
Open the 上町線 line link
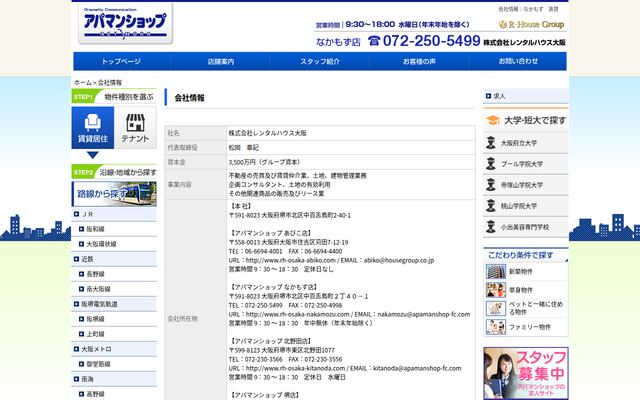tap(96, 334)
